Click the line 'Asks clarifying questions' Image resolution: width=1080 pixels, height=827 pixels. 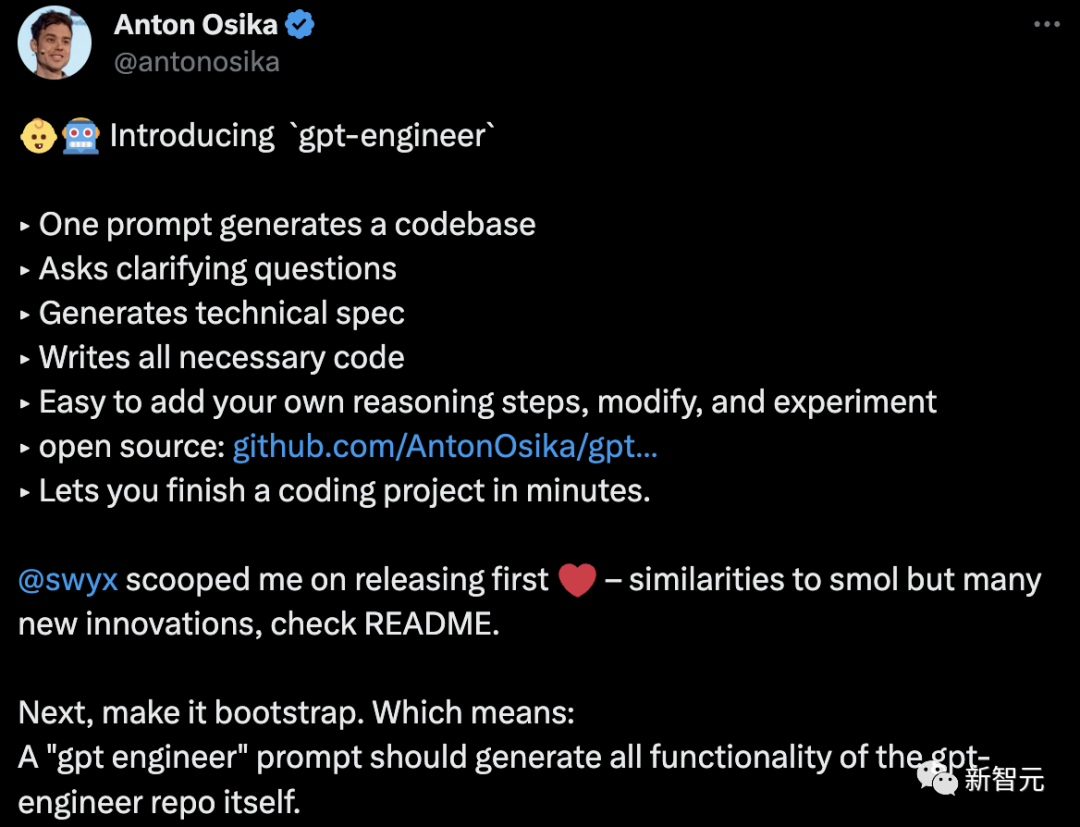217,268
